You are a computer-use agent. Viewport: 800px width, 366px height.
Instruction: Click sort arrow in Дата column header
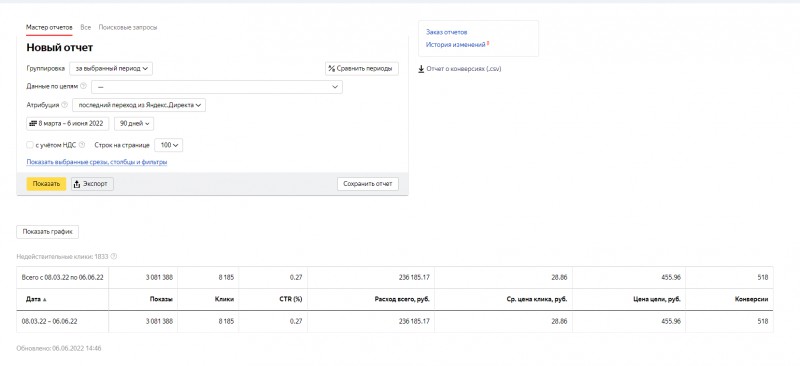click(x=44, y=300)
